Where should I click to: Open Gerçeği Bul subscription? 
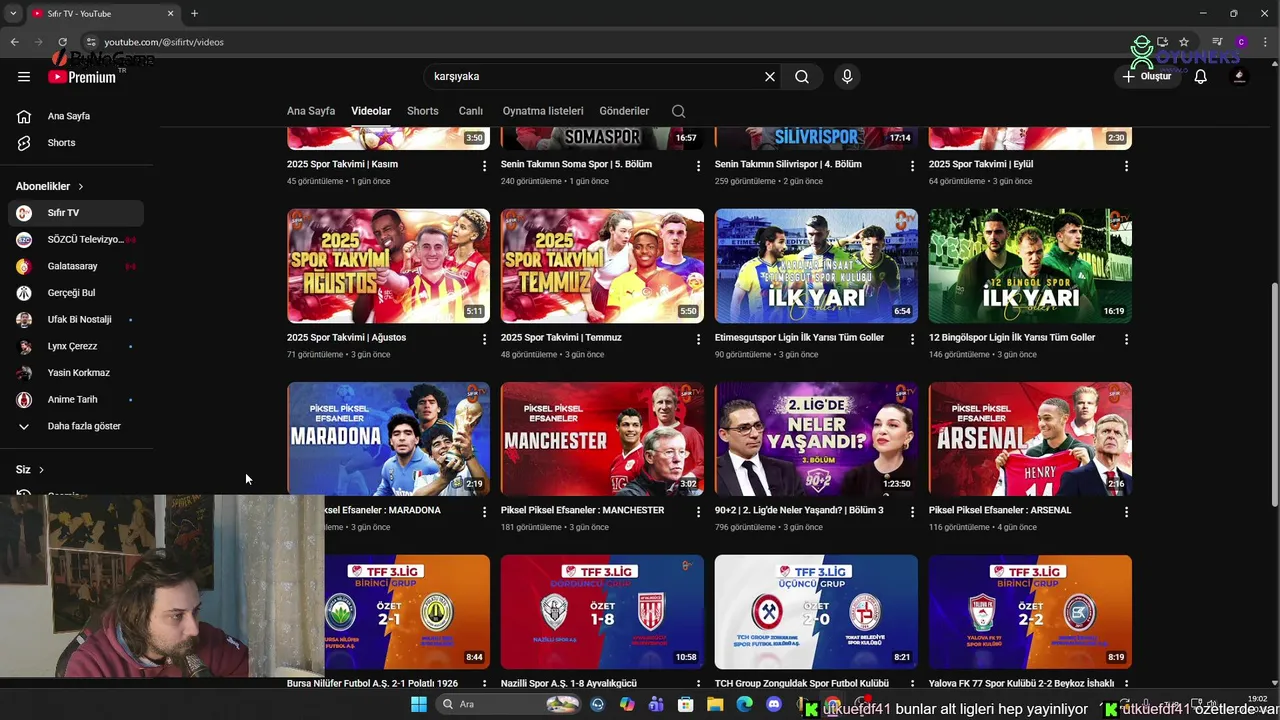[x=75, y=293]
